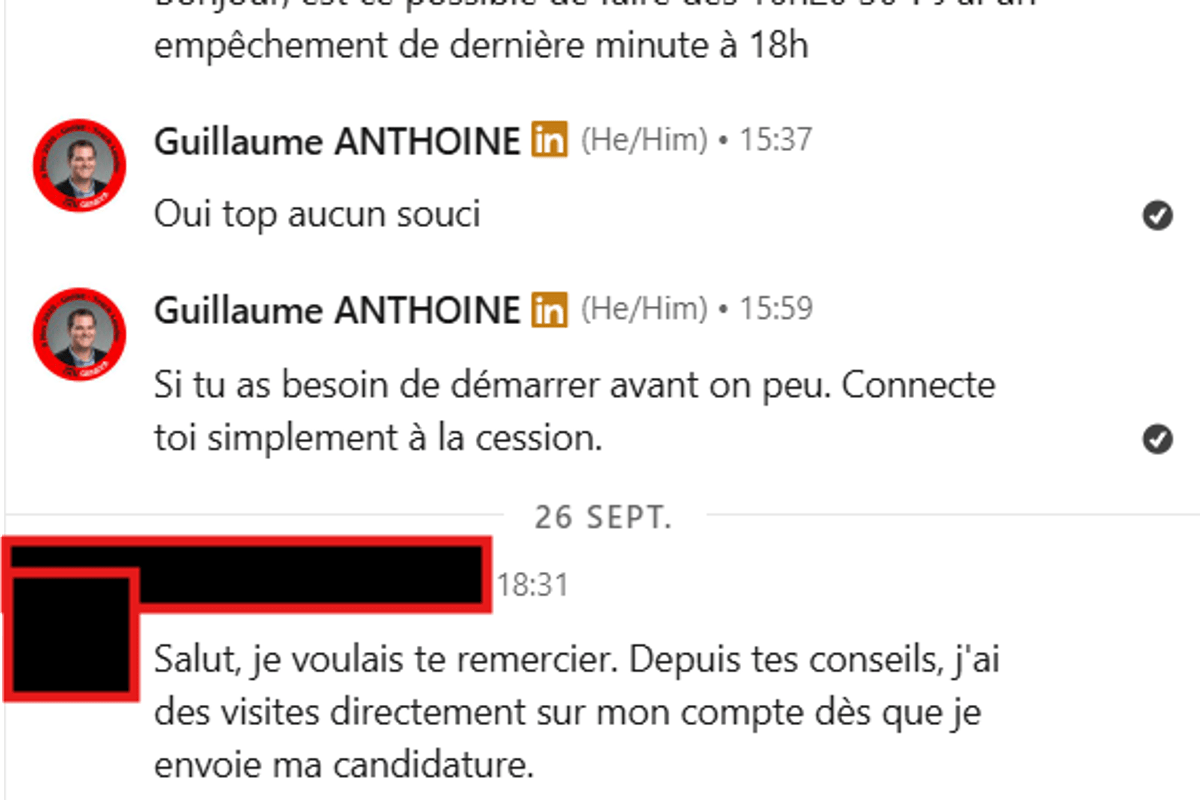Open Guillaume's profile photo on the 15:37 message
The height and width of the screenshot is (800, 1200).
pyautogui.click(x=79, y=165)
